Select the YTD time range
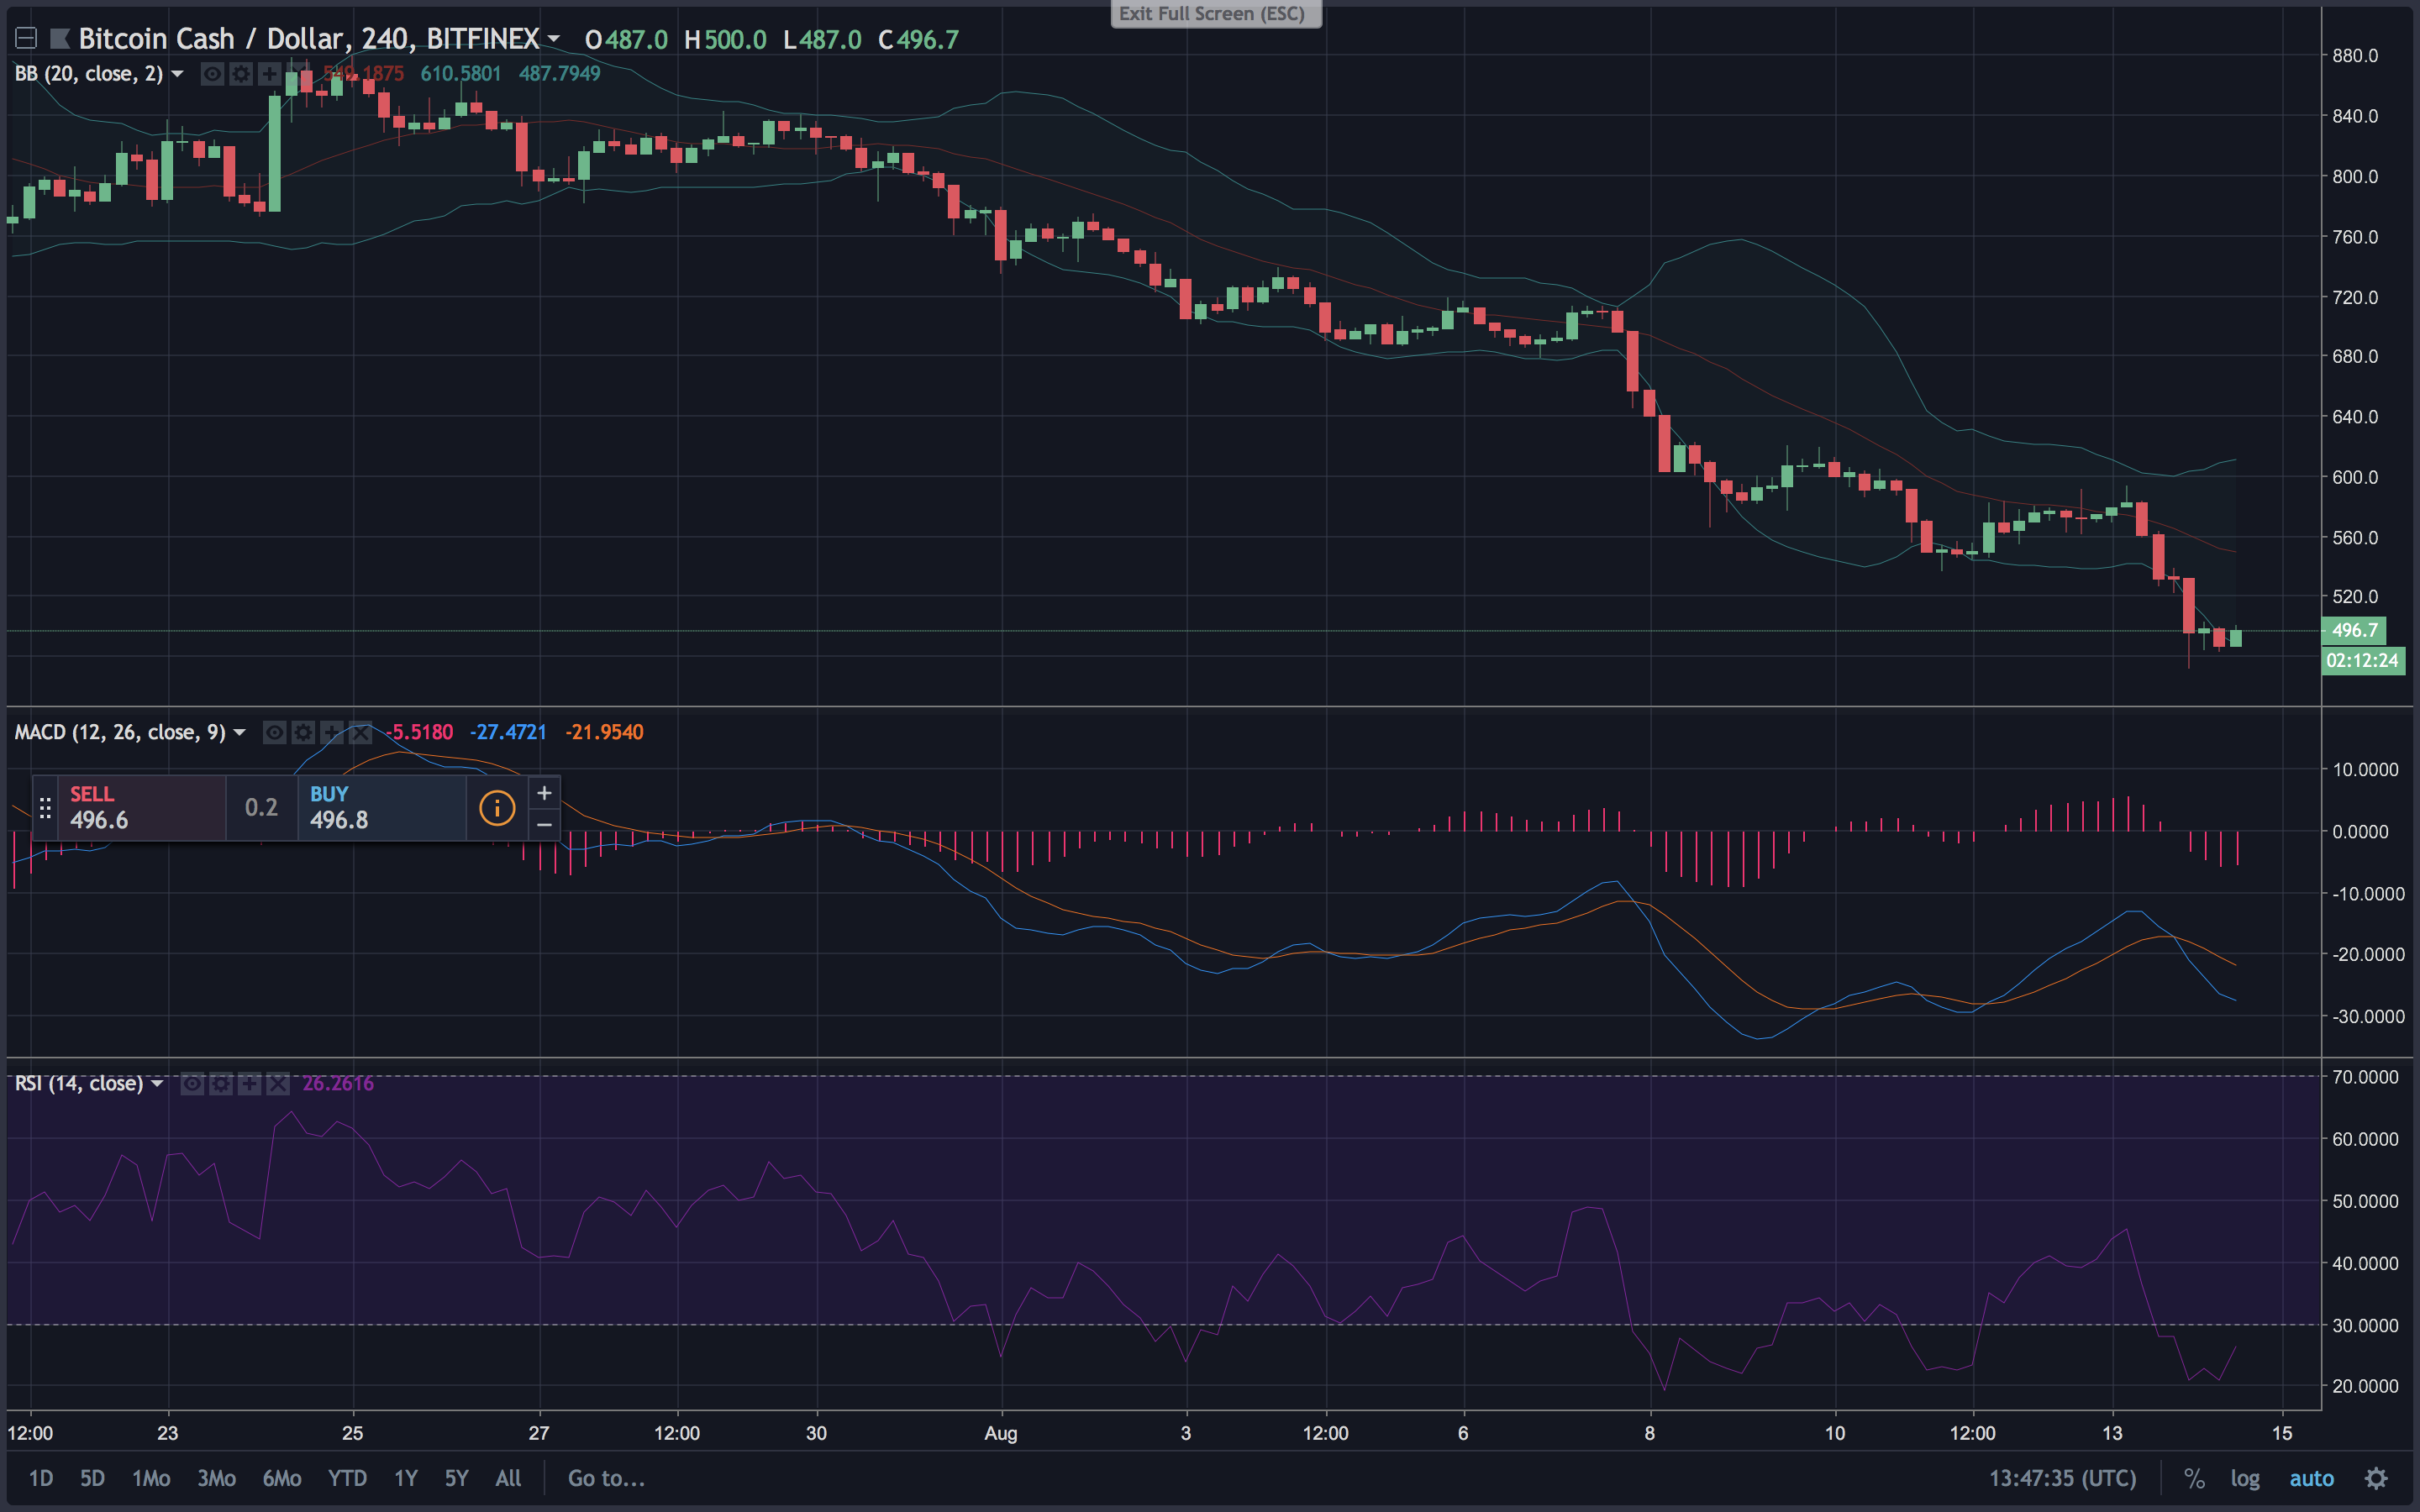The height and width of the screenshot is (1512, 2420). [x=347, y=1478]
